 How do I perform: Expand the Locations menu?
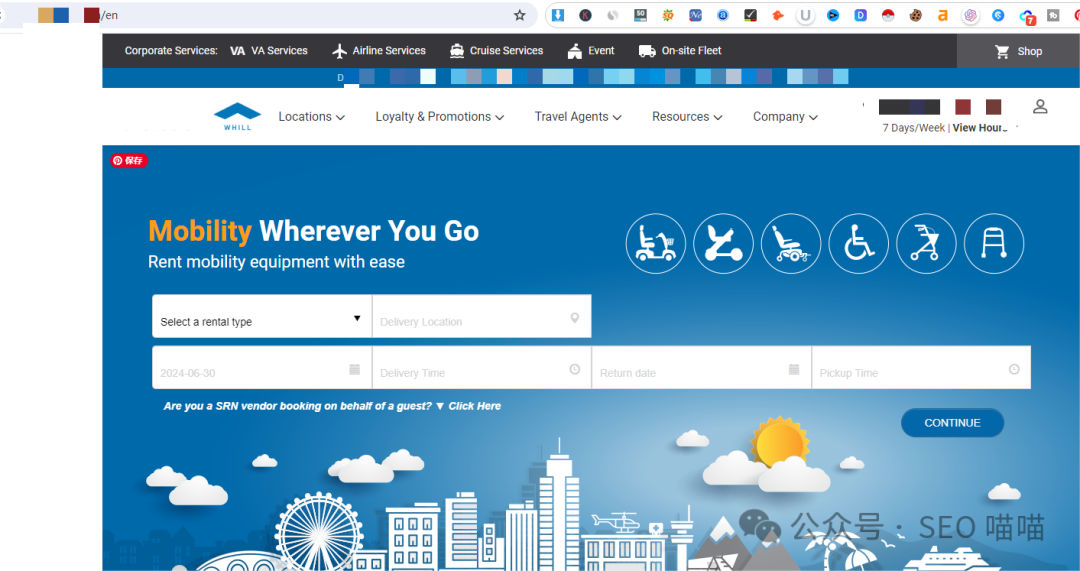[x=311, y=117]
